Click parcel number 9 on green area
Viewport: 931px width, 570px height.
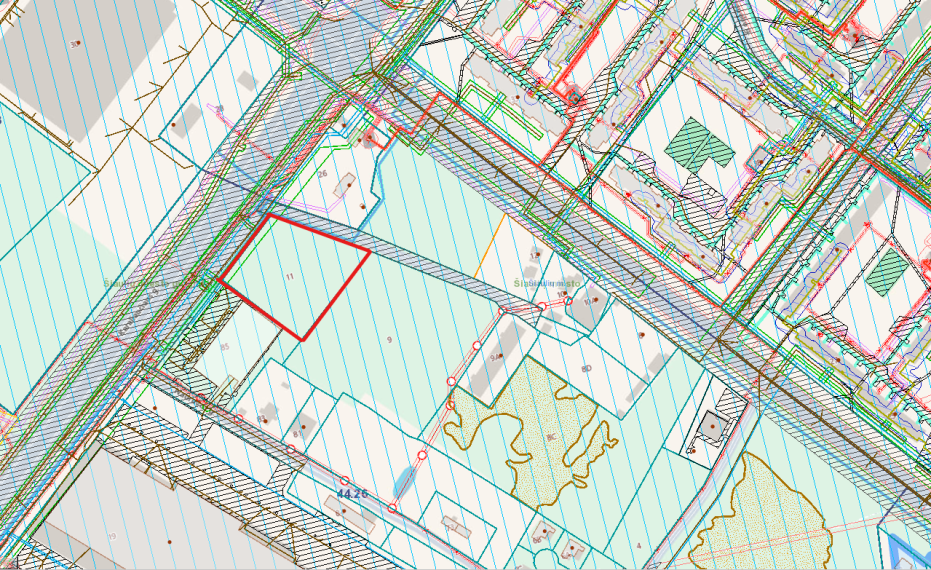390,340
